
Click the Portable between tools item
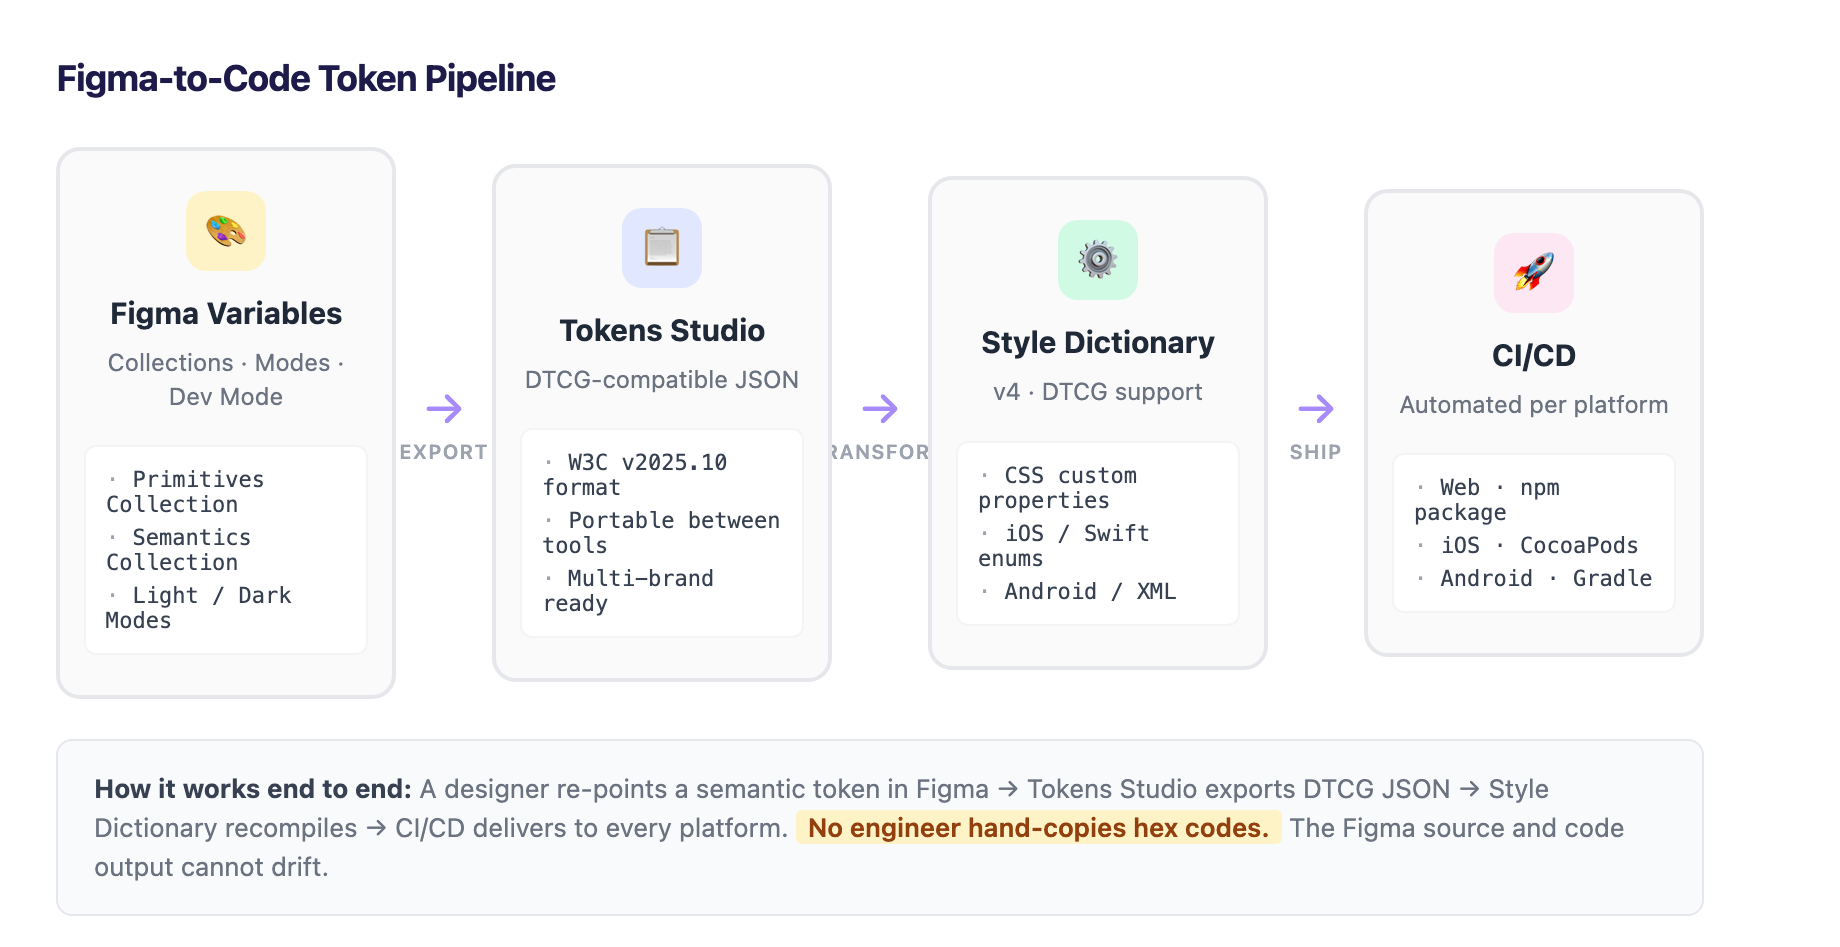(x=661, y=533)
